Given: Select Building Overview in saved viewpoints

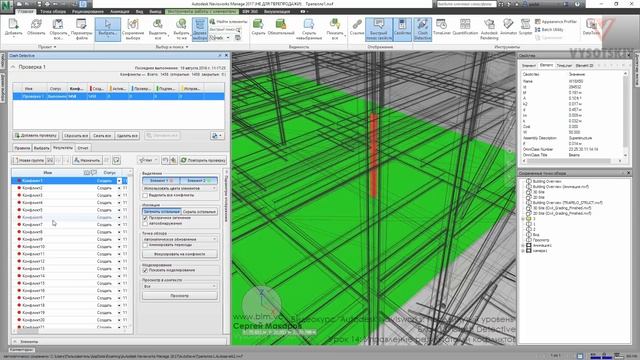Looking at the screenshot, I should pyautogui.click(x=547, y=181).
